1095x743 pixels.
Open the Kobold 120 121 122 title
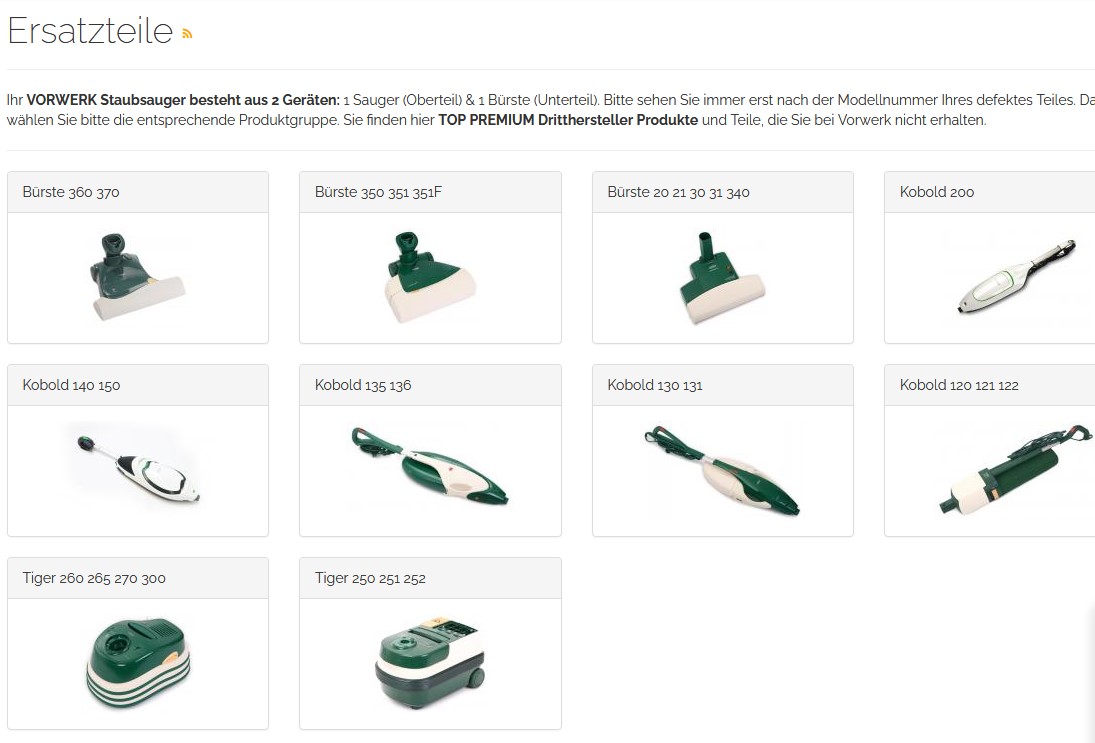coord(959,385)
